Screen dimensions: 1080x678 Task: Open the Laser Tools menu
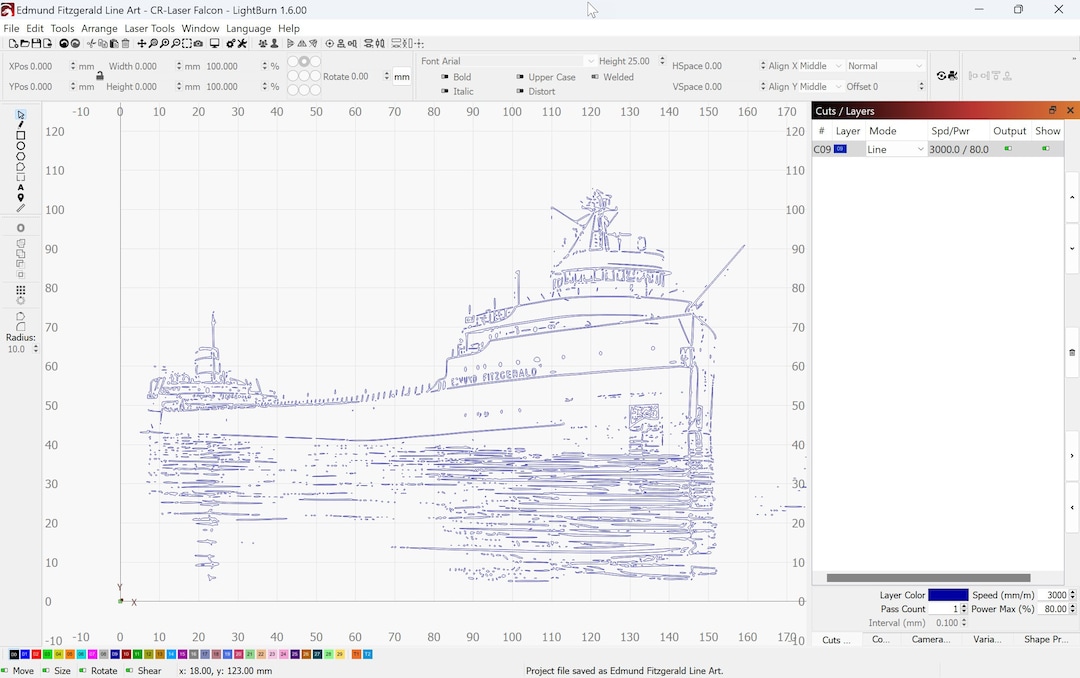(x=150, y=28)
